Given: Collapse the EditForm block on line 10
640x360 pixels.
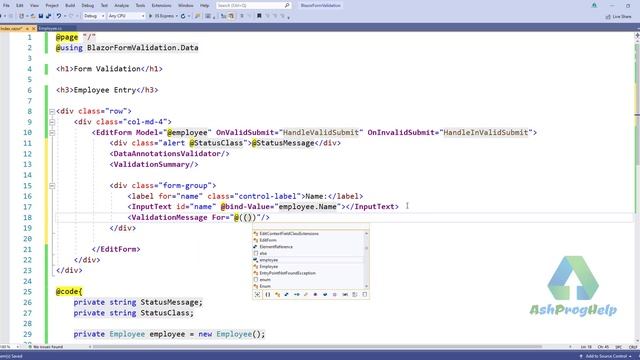Looking at the screenshot, I should coord(52,133).
